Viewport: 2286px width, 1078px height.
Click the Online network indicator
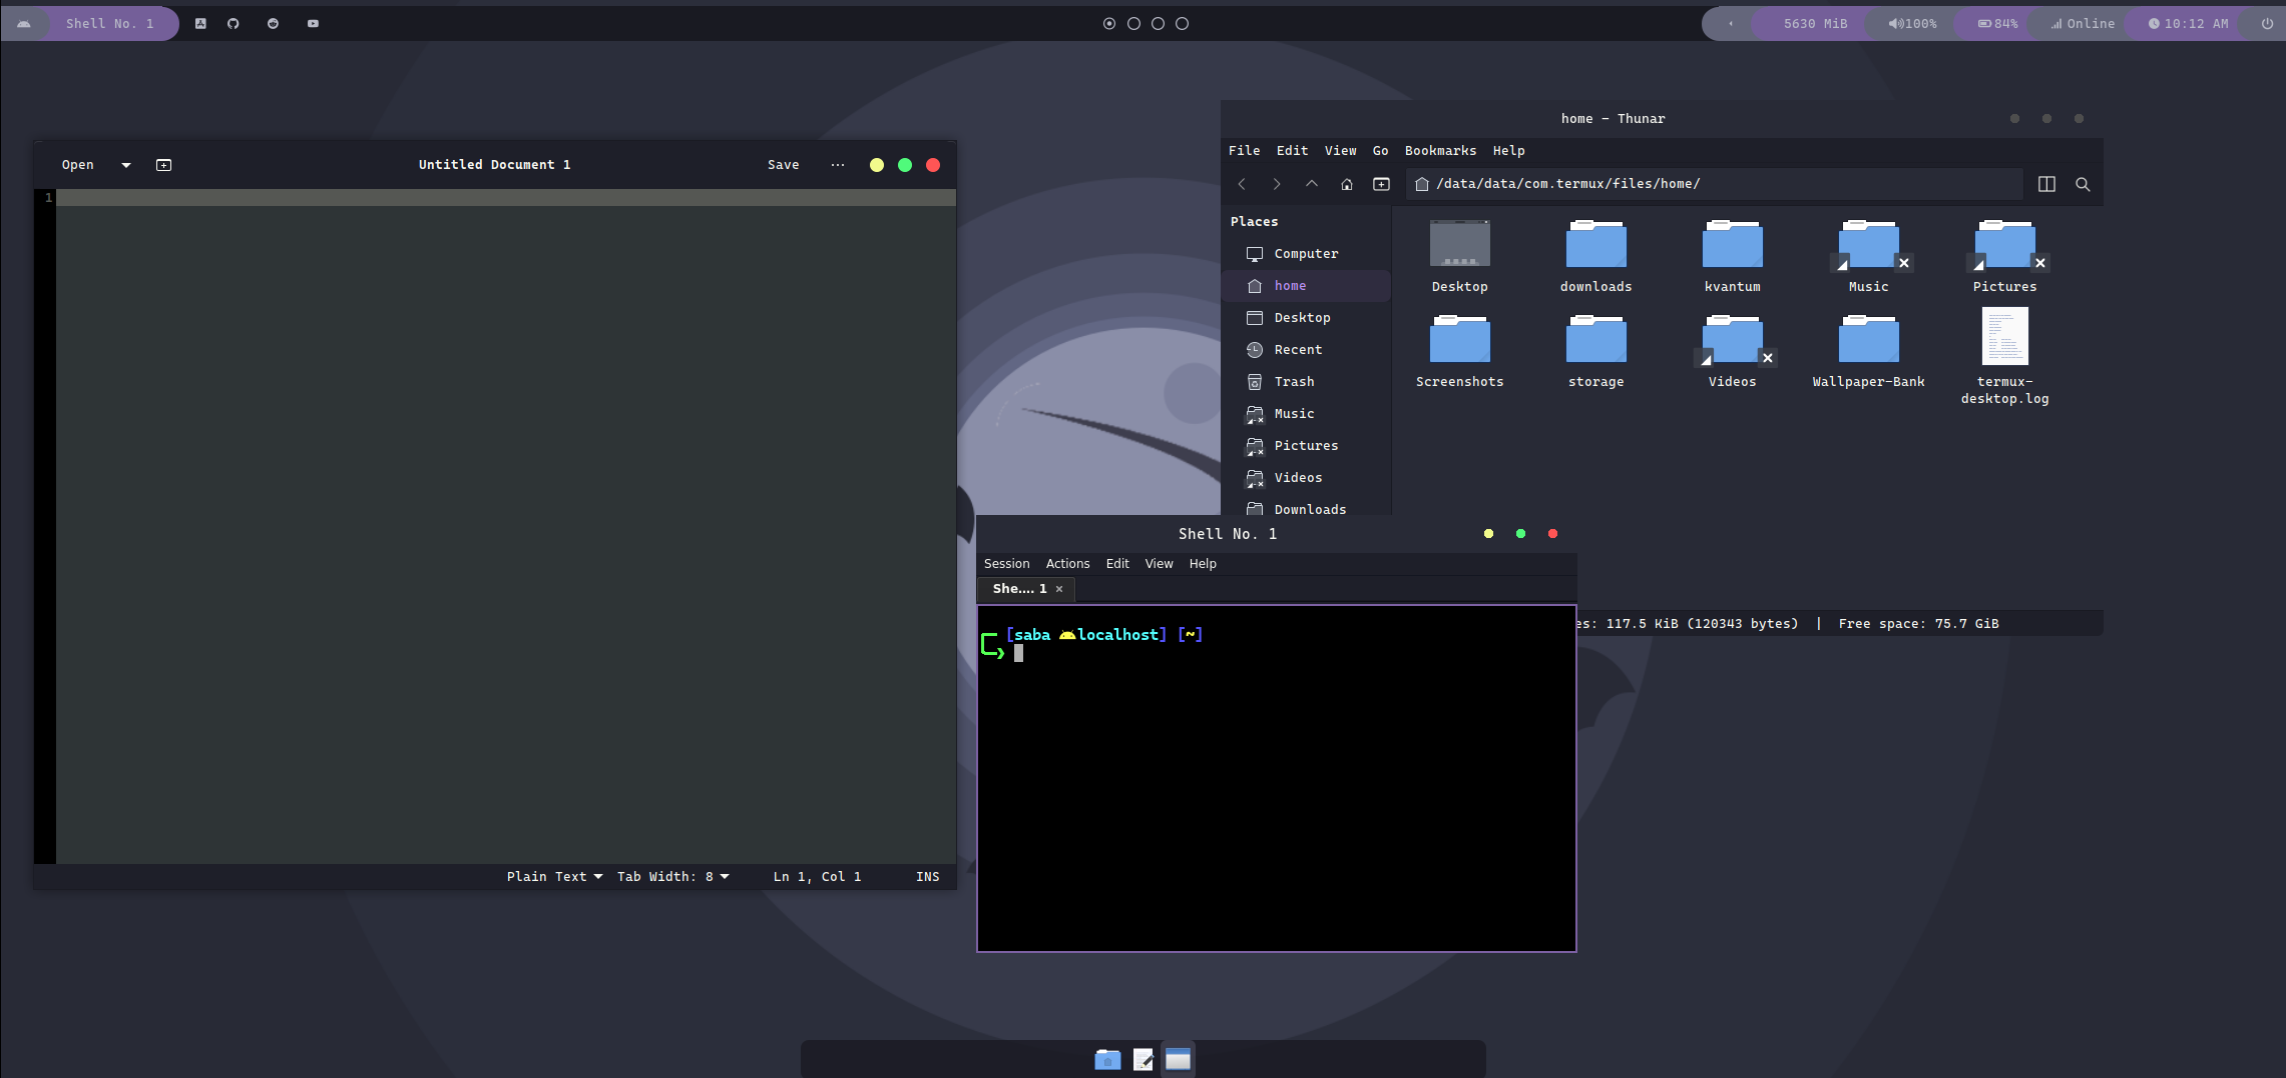pos(2082,23)
